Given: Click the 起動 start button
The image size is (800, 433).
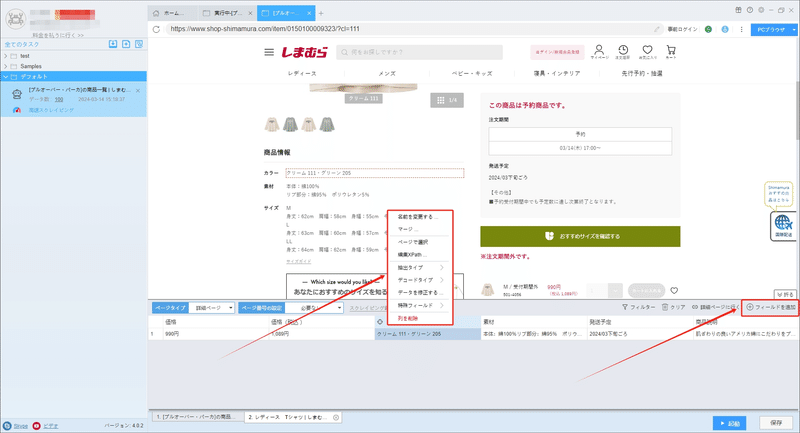Looking at the screenshot, I should coord(730,423).
